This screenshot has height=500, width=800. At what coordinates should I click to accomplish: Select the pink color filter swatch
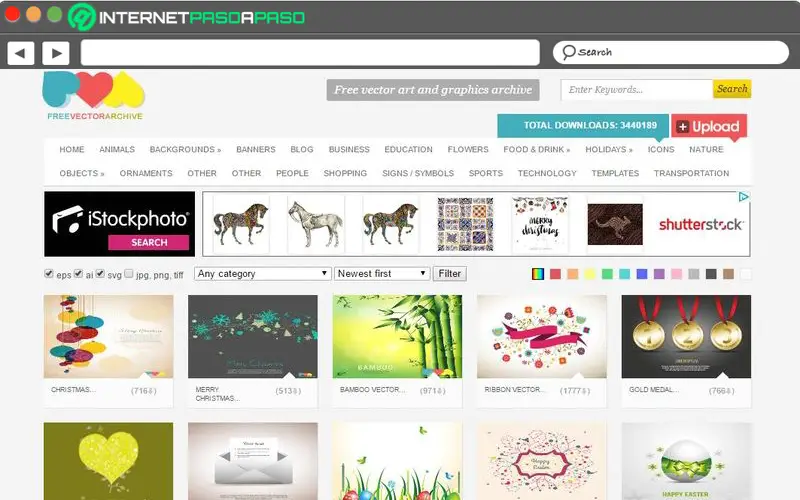[x=677, y=274]
